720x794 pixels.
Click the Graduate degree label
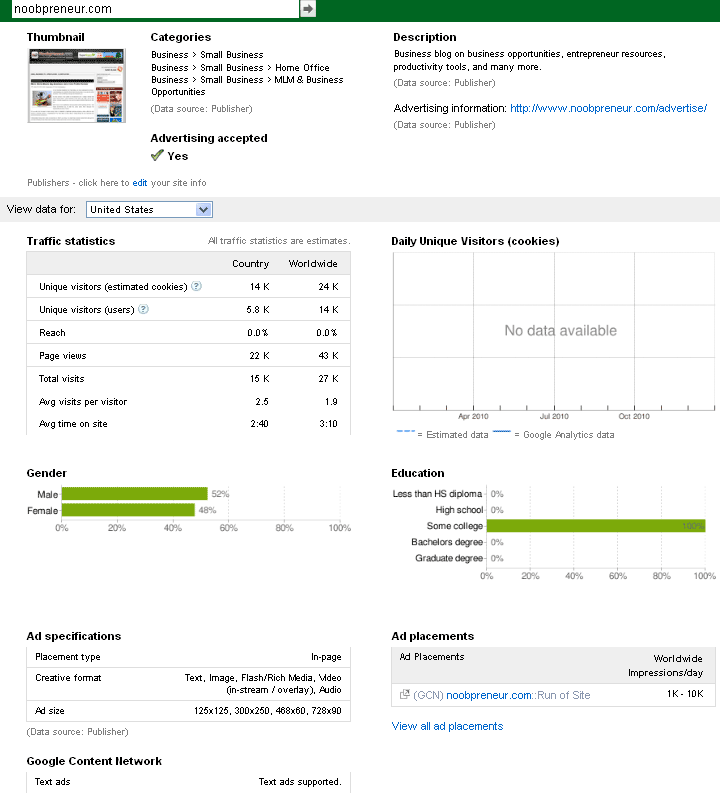(x=449, y=559)
